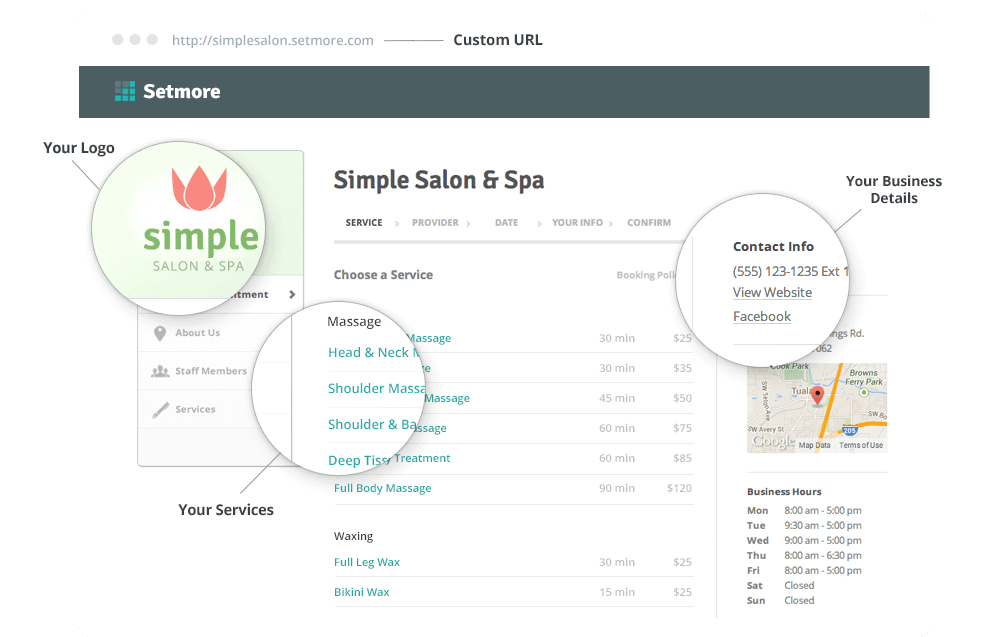The image size is (1000, 637).
Task: Choose Shoulder & Back massage service
Action: coord(372,425)
